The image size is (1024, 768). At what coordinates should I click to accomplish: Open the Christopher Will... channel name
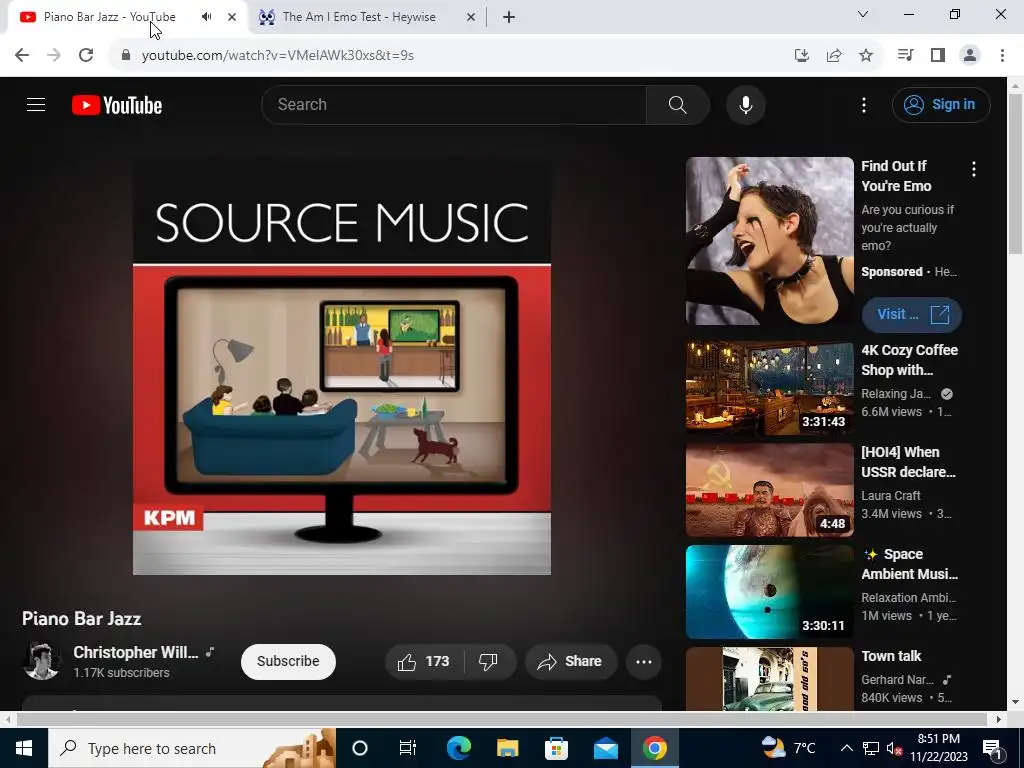coord(136,652)
